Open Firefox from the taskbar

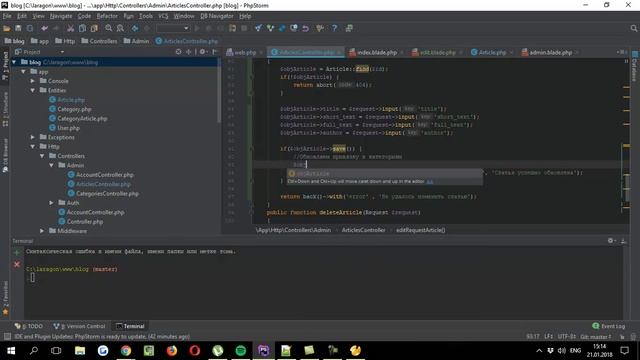coord(172,351)
